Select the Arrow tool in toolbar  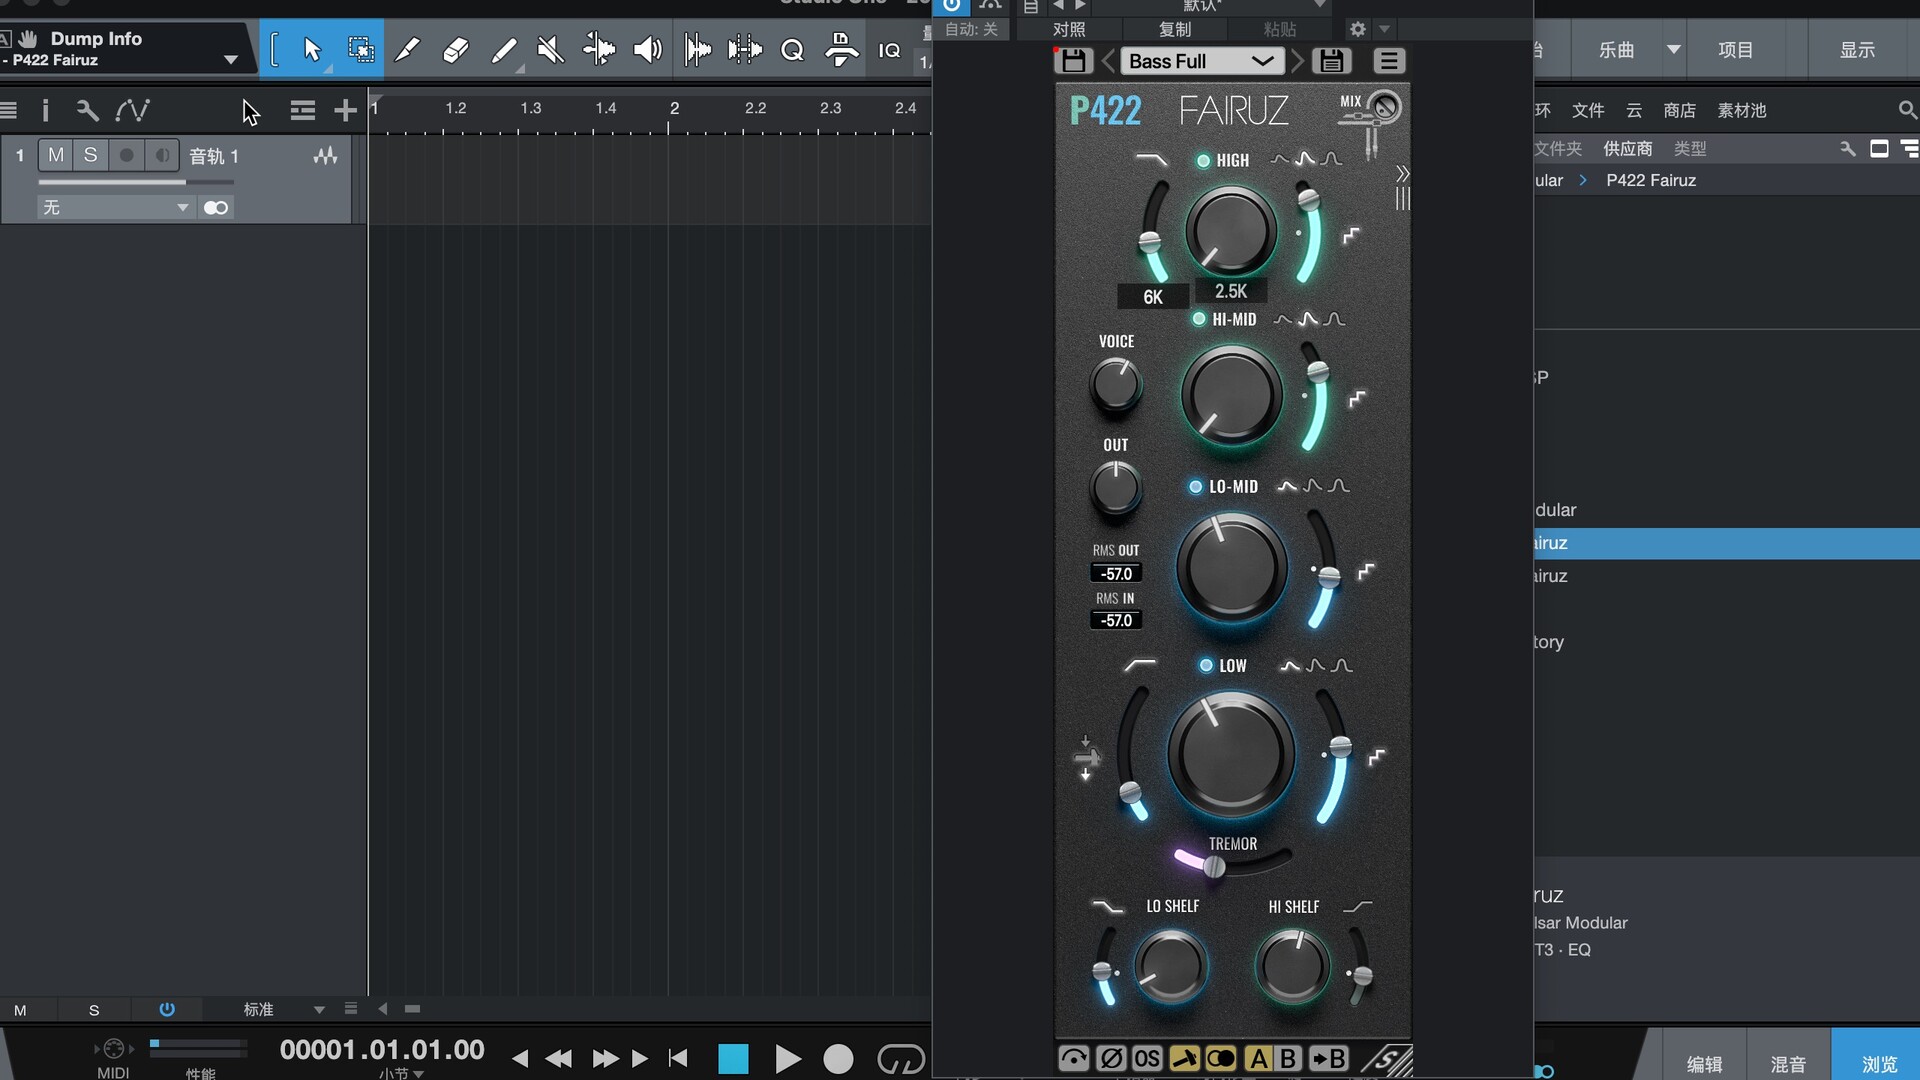pos(311,49)
